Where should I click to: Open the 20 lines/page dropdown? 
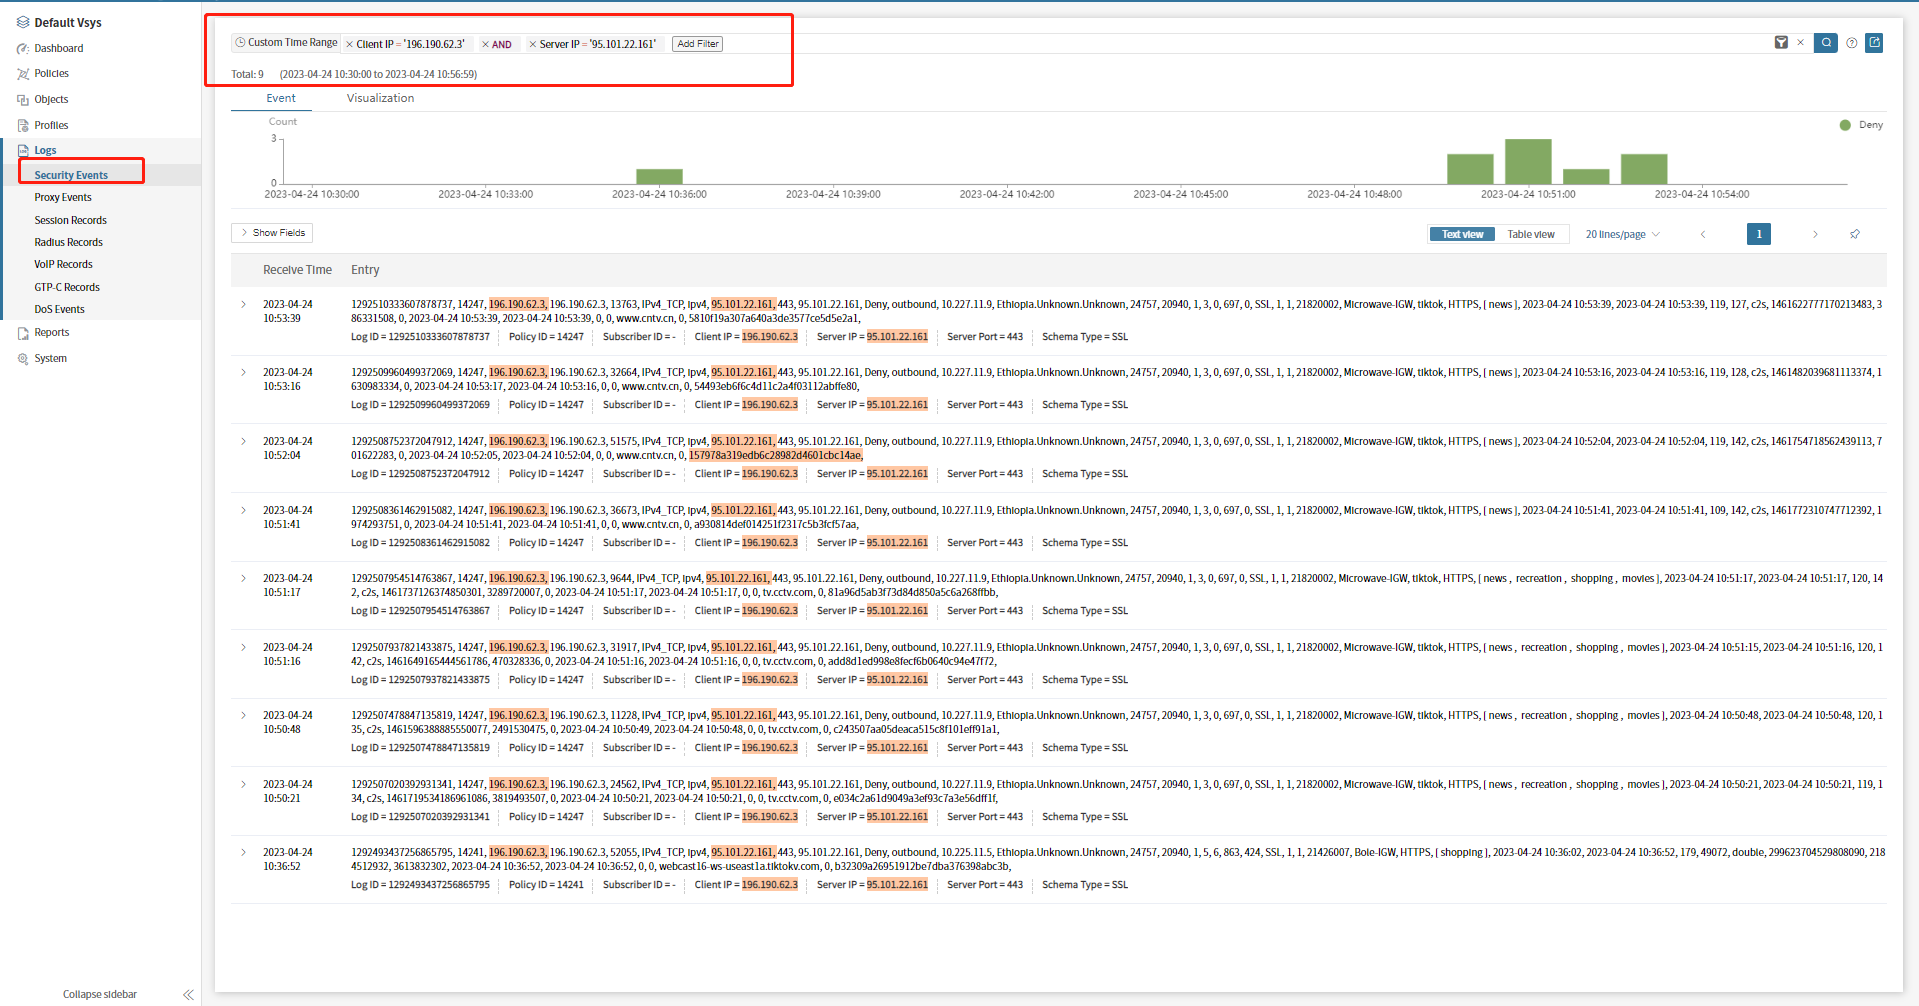point(1622,234)
